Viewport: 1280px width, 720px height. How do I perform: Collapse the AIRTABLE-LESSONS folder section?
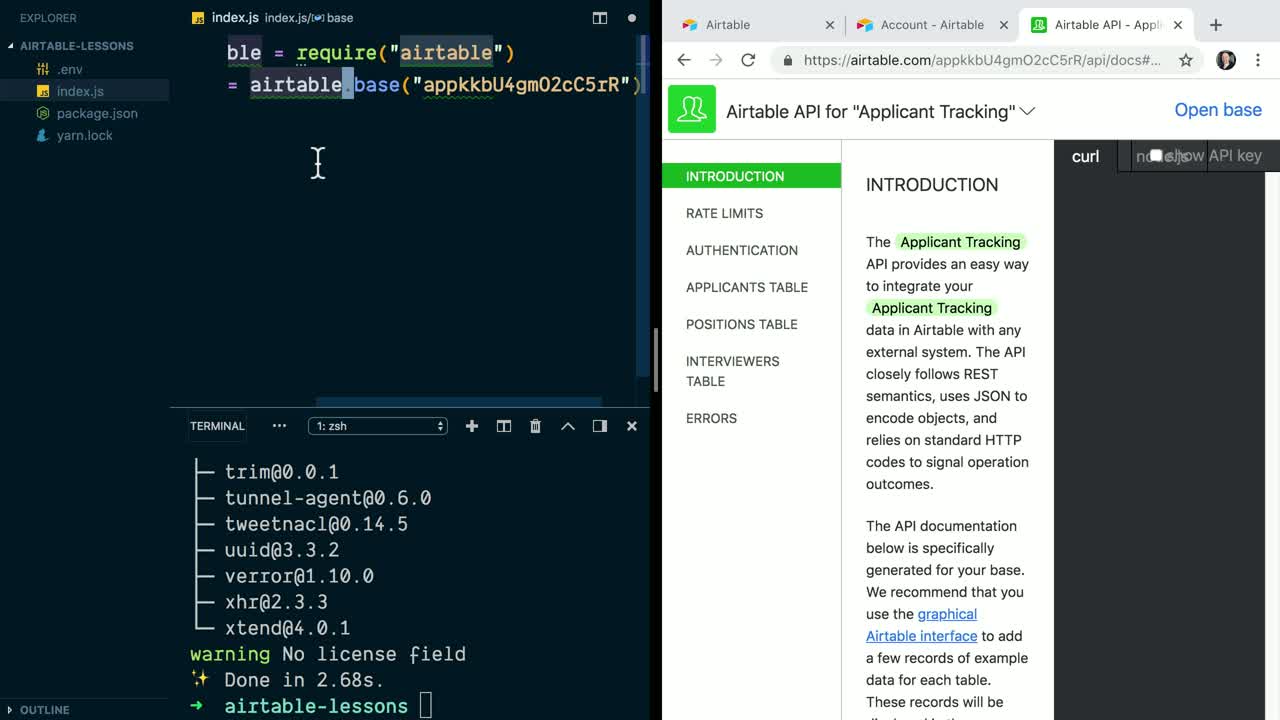(x=76, y=46)
